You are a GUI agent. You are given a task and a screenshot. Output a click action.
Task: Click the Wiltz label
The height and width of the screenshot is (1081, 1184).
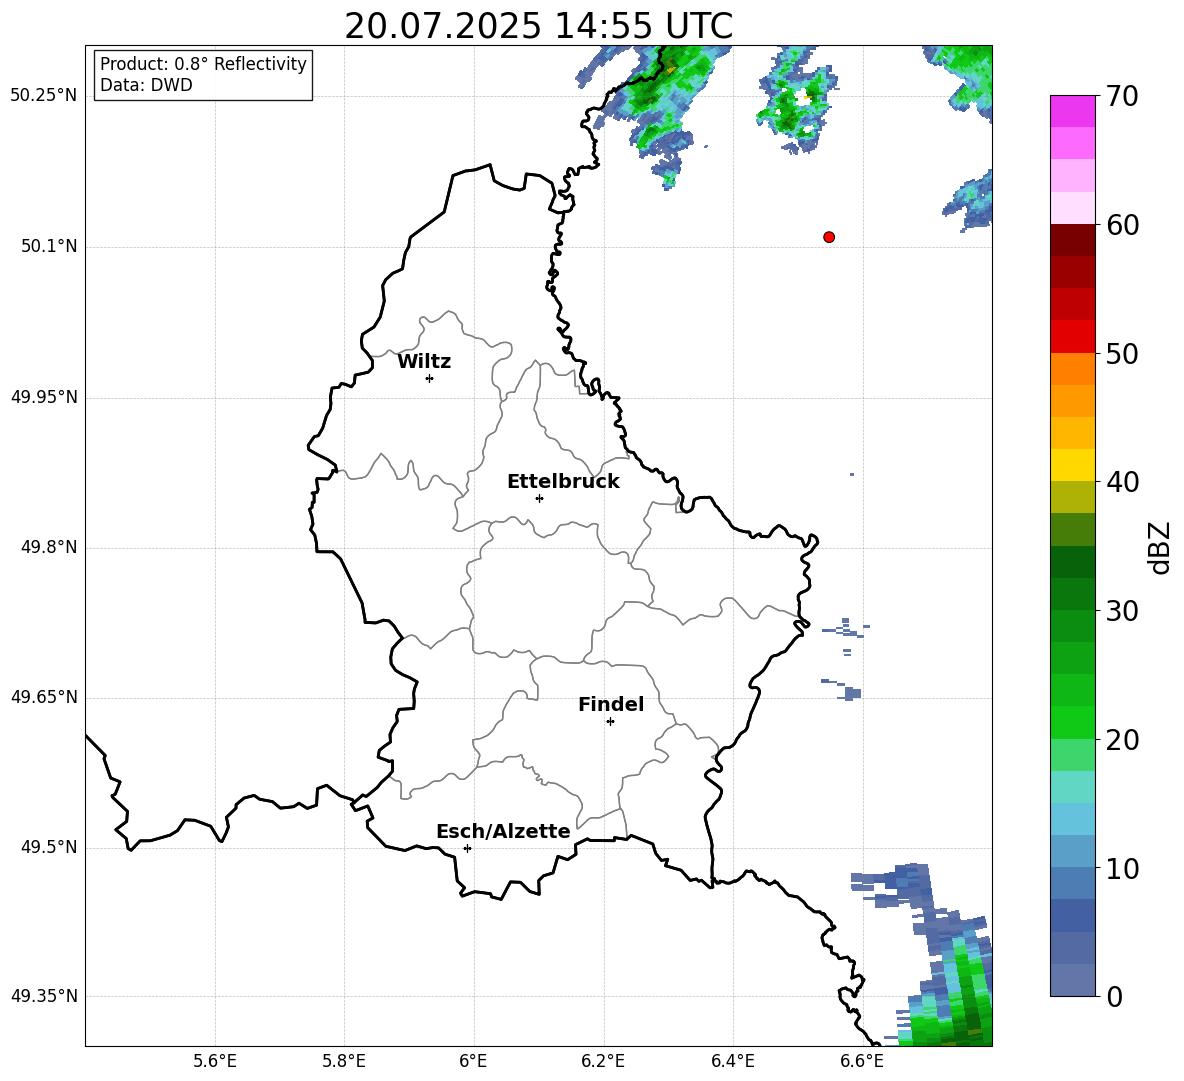pos(424,362)
